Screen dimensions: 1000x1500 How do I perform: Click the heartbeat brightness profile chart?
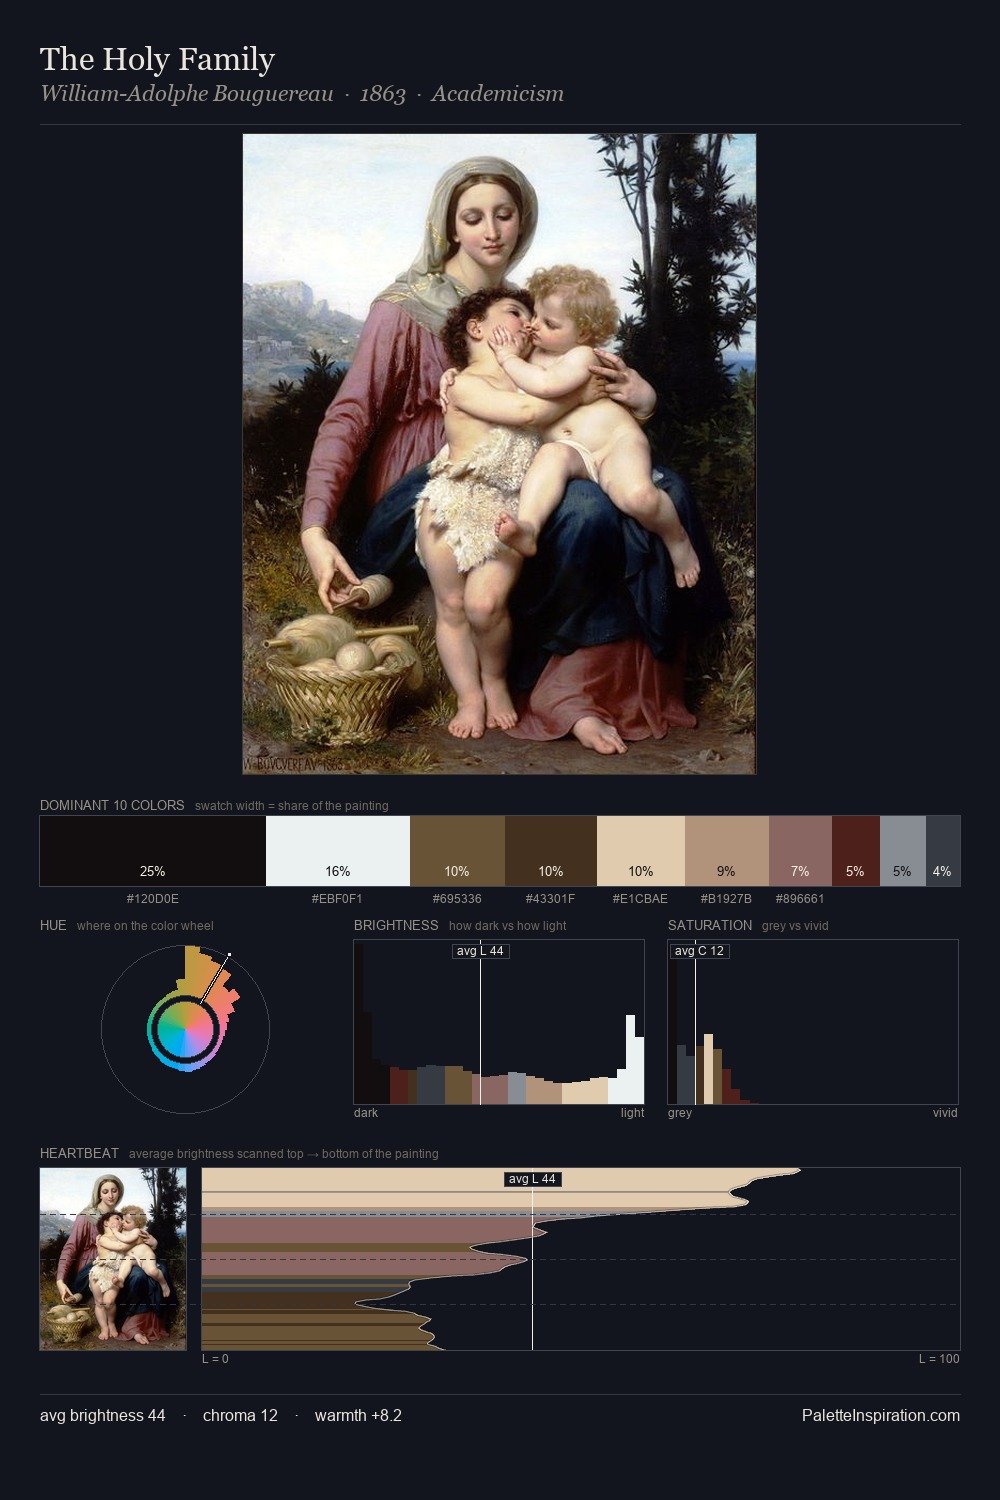(581, 1259)
